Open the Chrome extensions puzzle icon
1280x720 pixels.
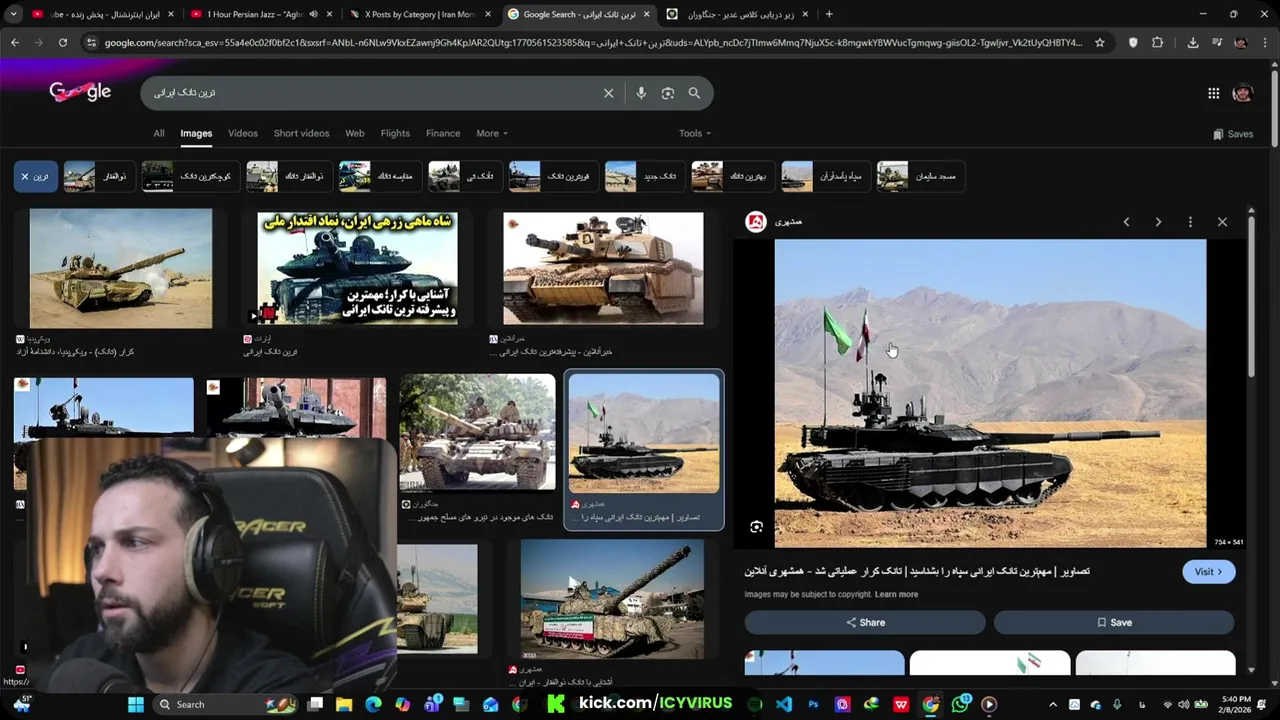(1157, 43)
